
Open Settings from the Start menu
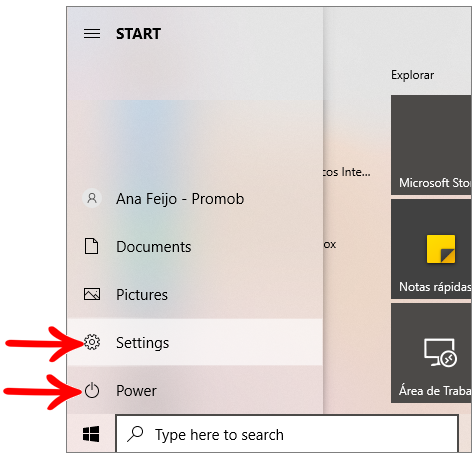click(195, 342)
